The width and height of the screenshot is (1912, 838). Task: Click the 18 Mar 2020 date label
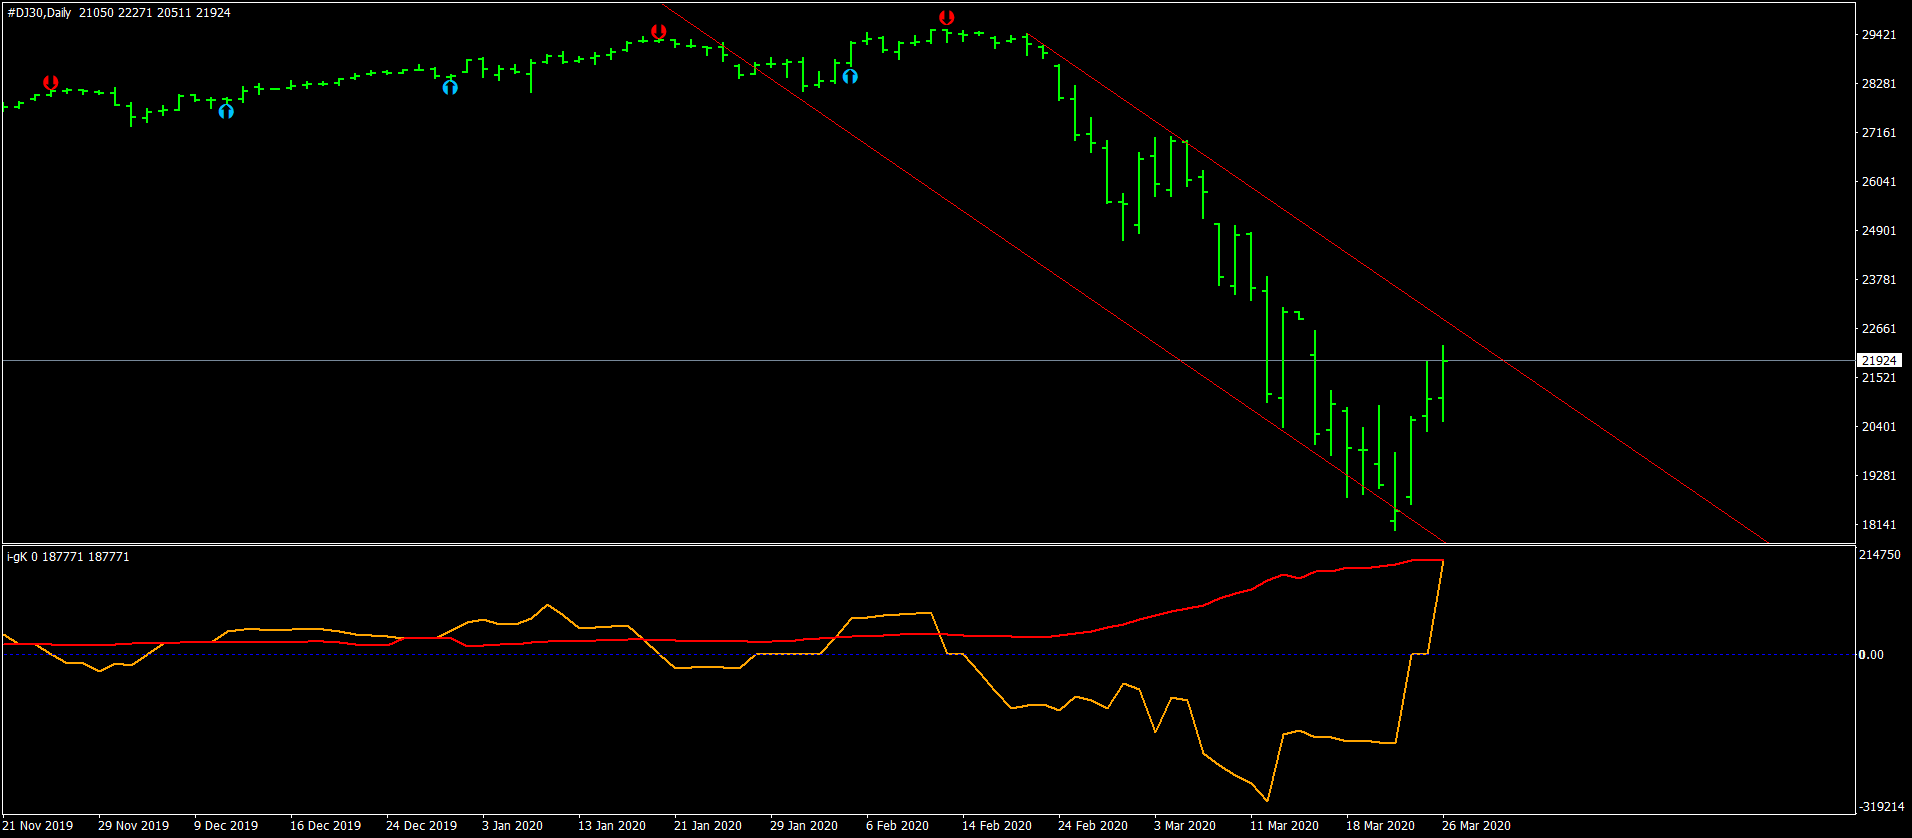coord(1380,826)
